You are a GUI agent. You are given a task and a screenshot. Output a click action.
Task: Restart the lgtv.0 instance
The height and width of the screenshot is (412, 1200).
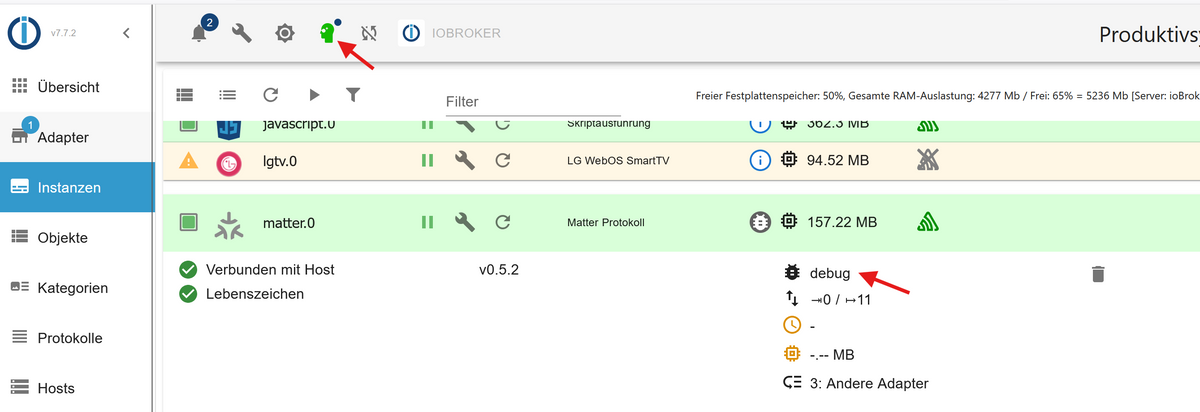click(503, 160)
